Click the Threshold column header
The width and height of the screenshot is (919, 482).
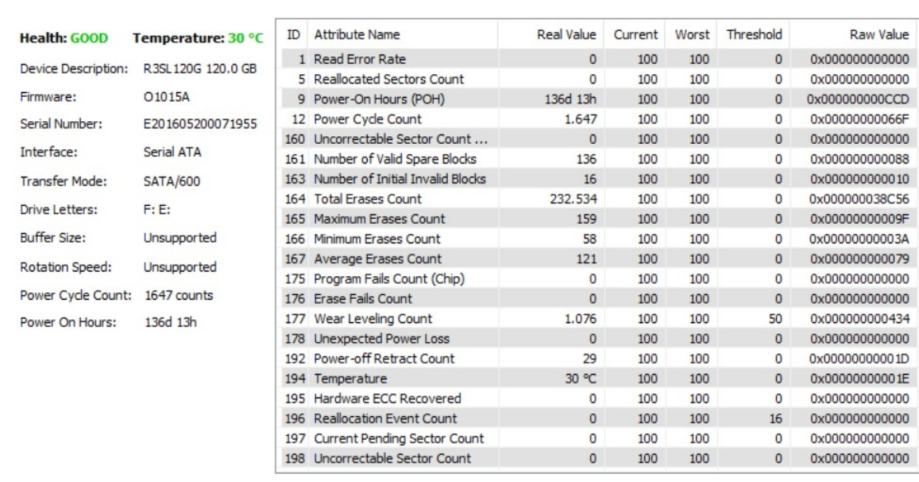[754, 35]
